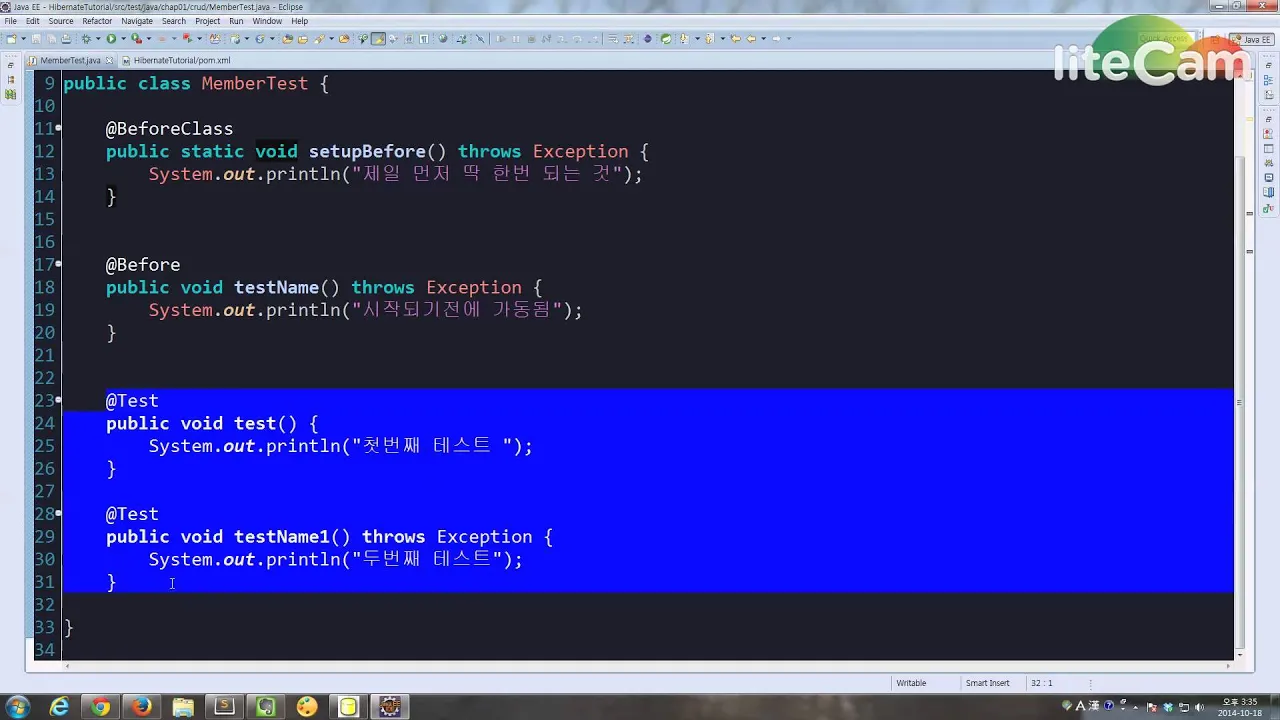
Task: Open the File menu
Action: 11,21
